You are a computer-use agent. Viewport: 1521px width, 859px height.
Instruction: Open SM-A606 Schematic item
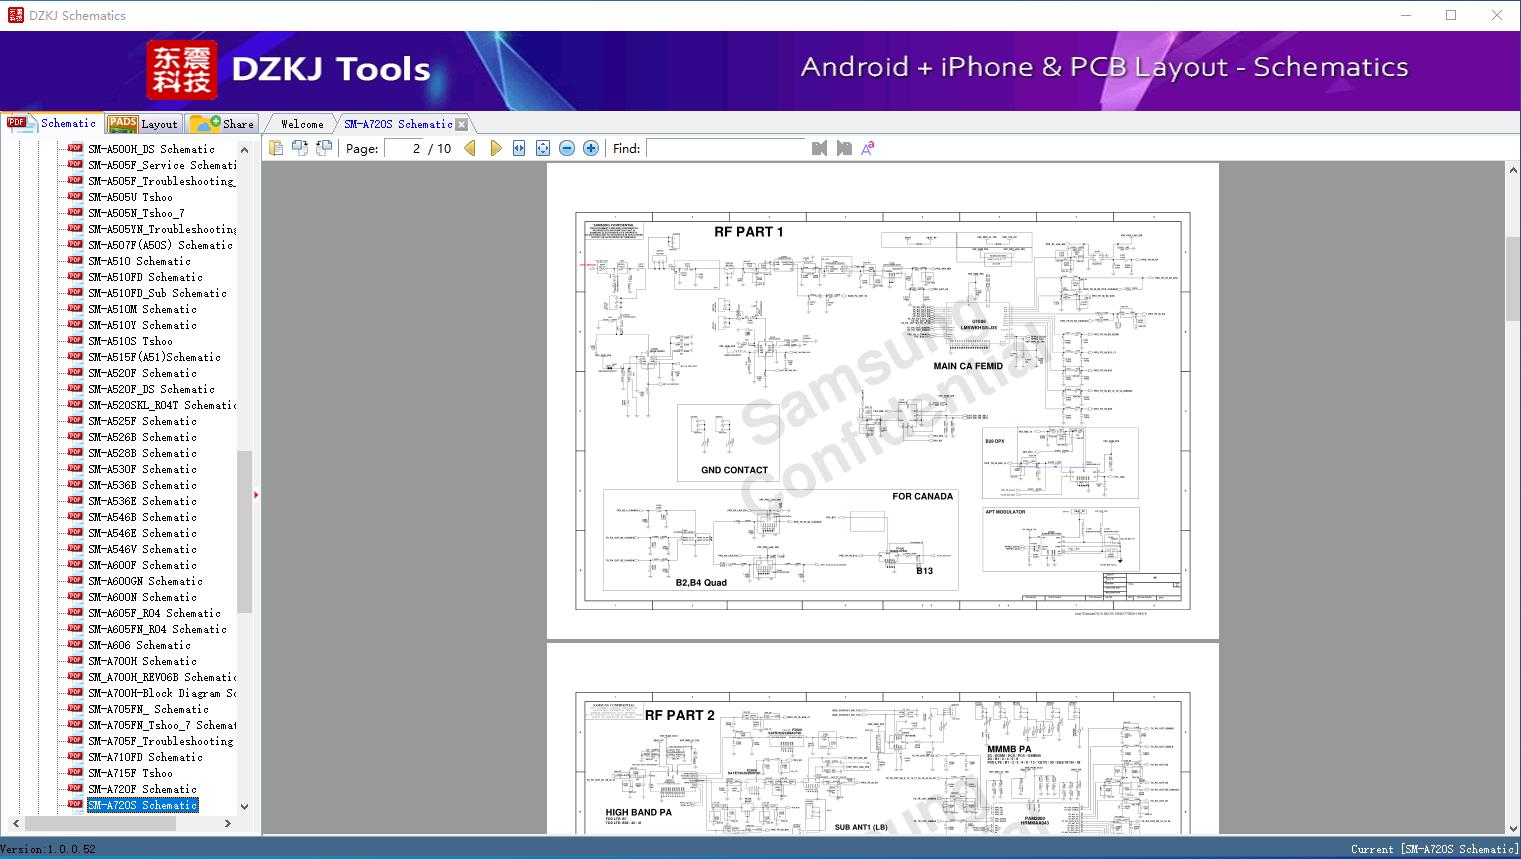(x=139, y=645)
